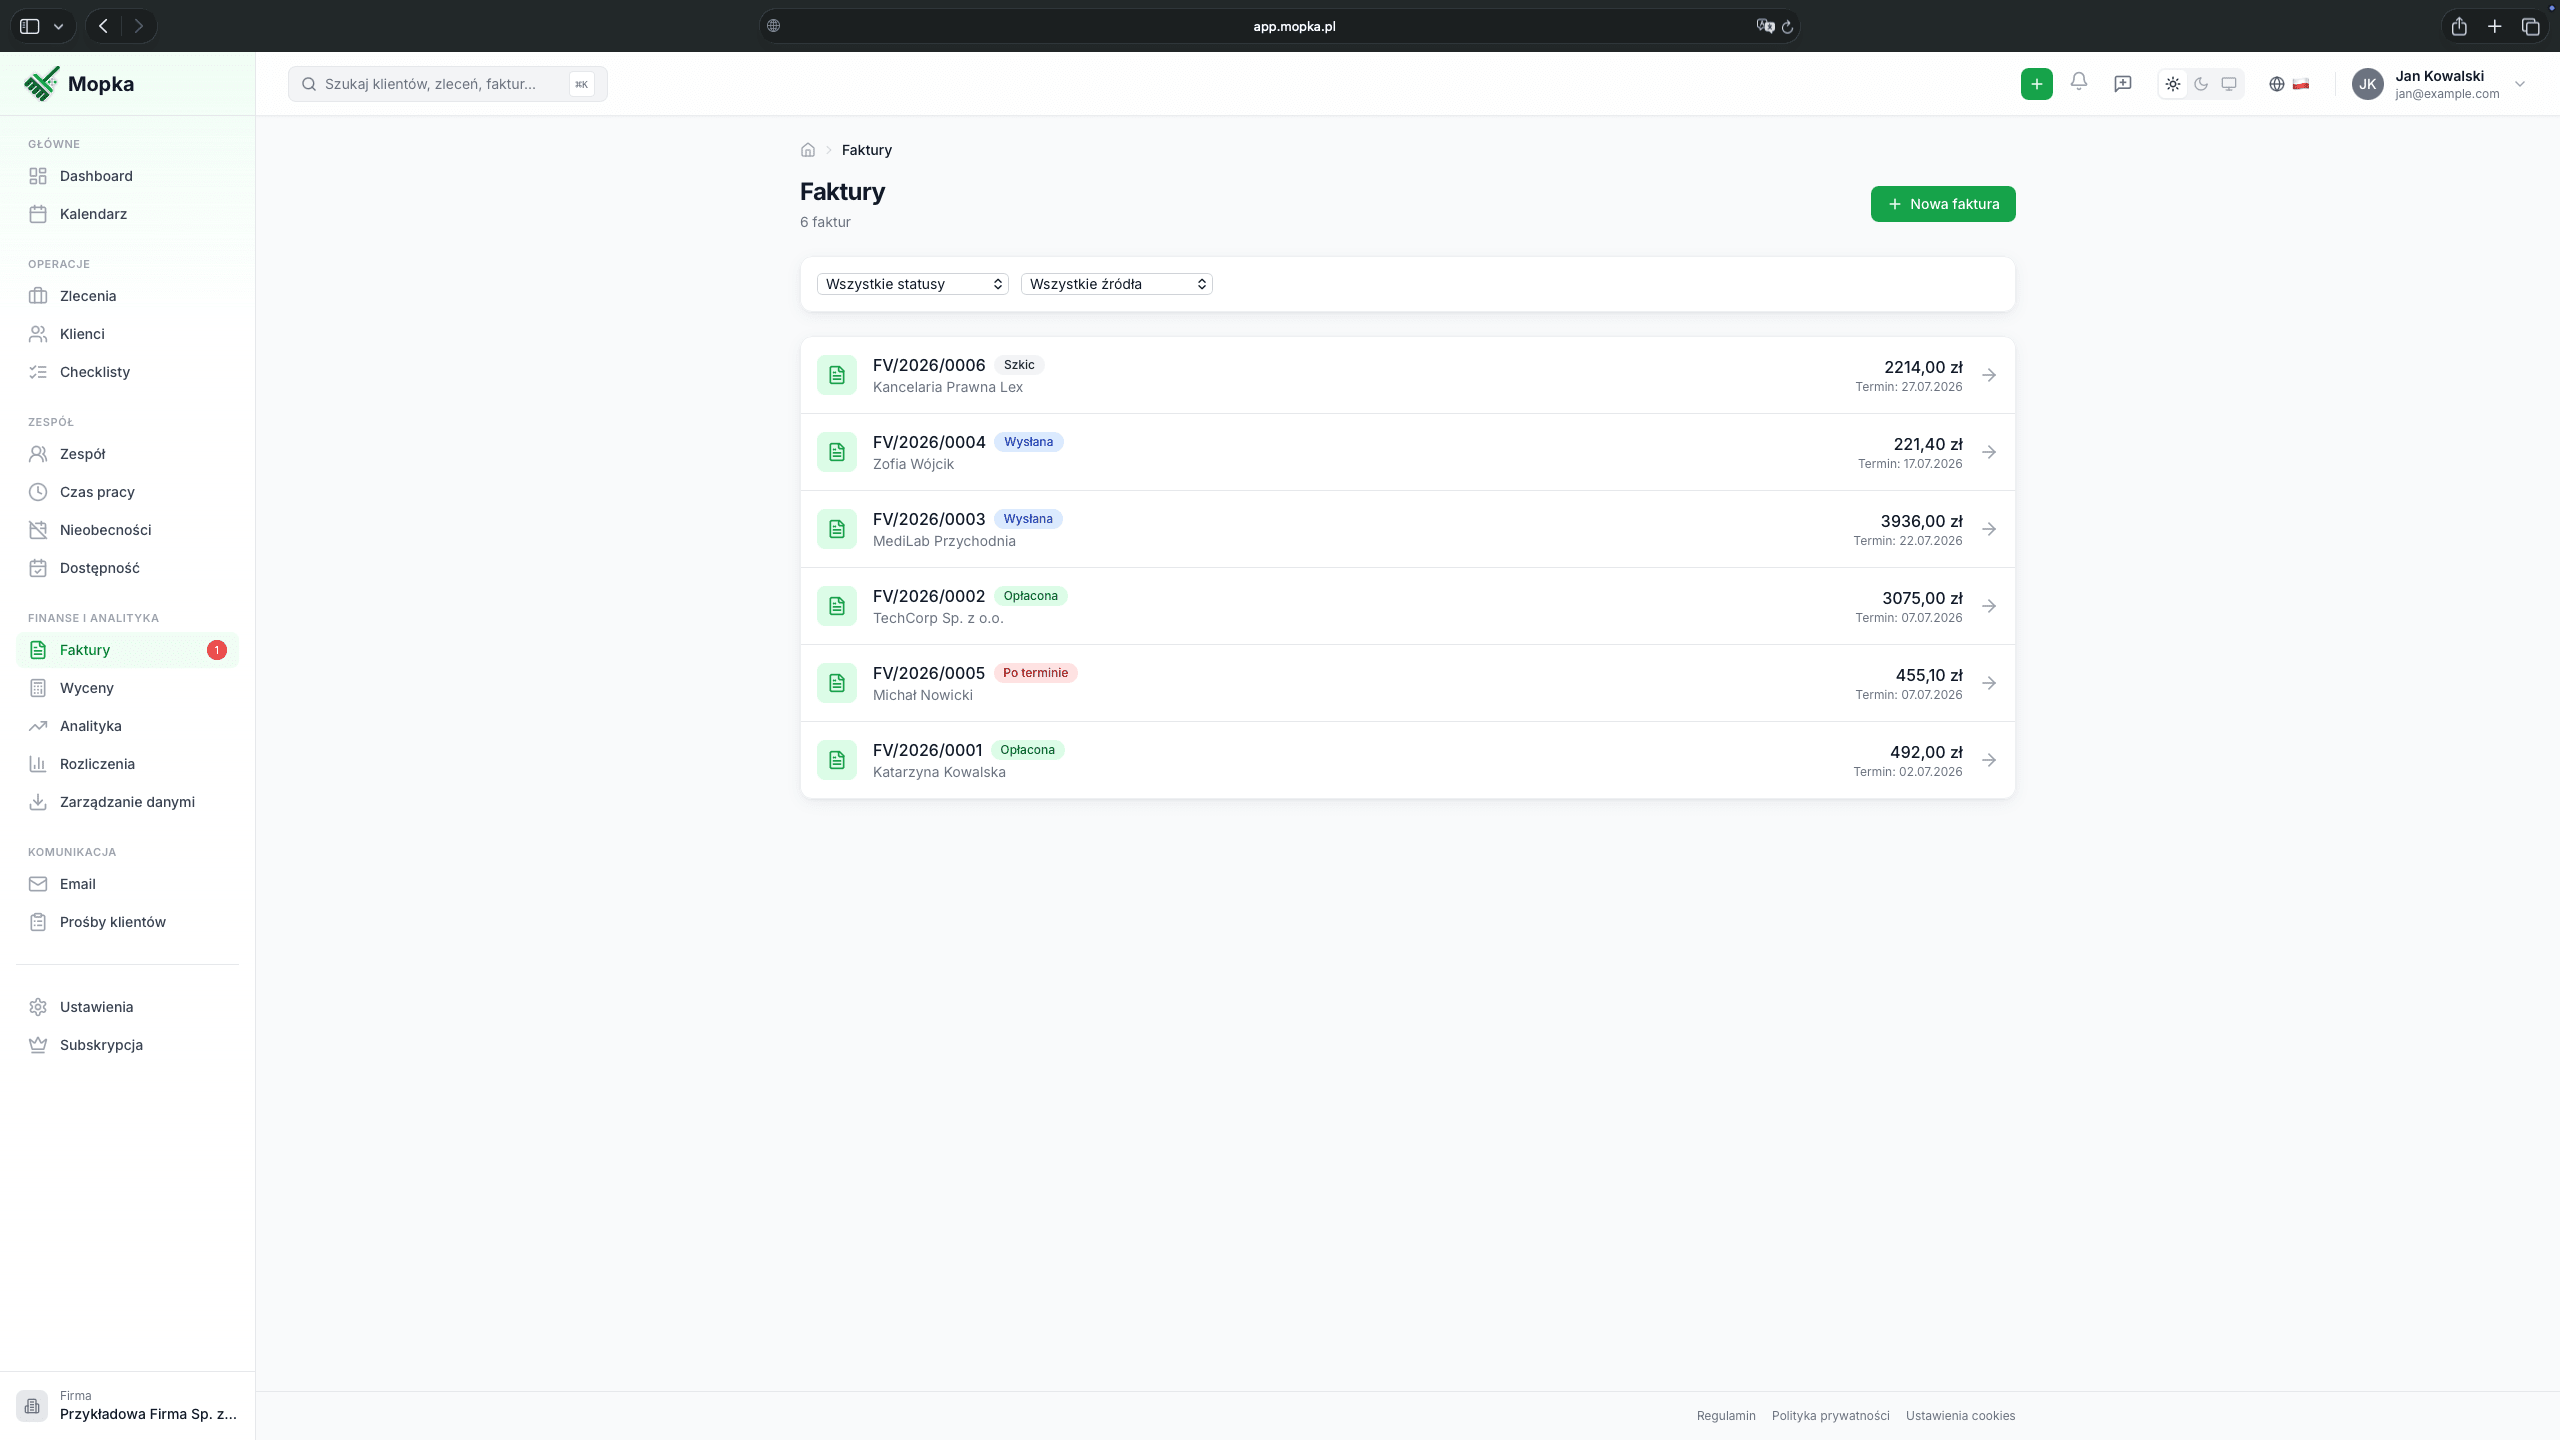Open the Przykładowa Firma company switcher

click(x=128, y=1405)
